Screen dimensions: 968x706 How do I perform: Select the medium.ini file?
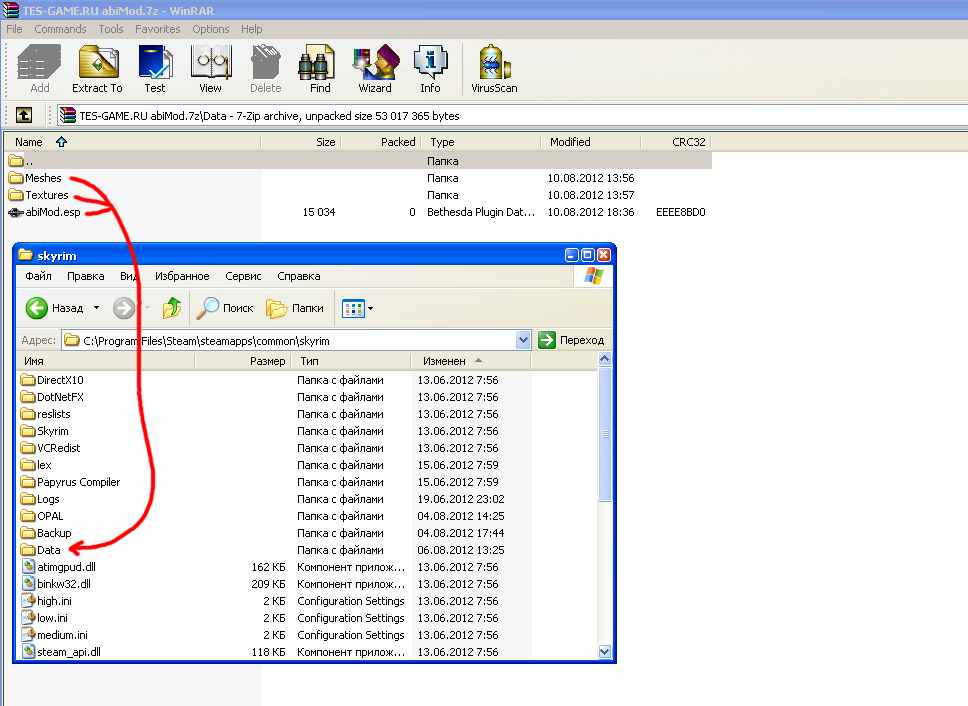click(55, 635)
